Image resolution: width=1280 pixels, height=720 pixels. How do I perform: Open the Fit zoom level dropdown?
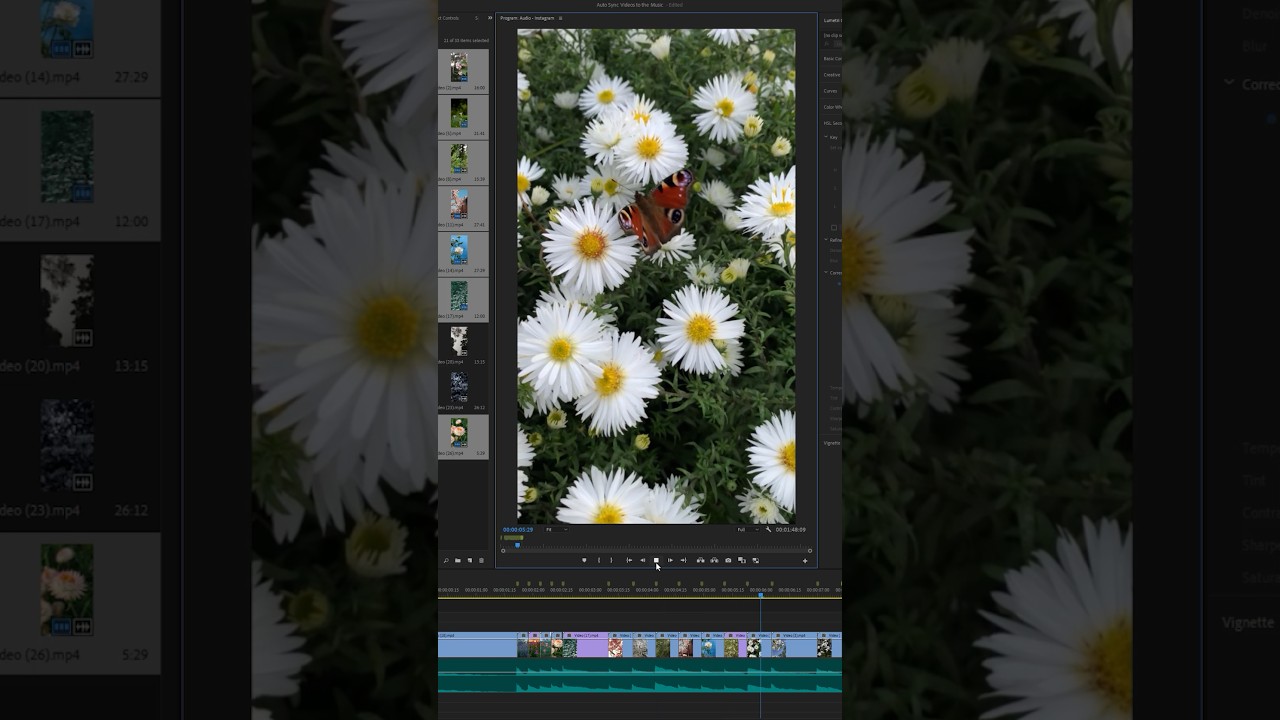pyautogui.click(x=557, y=529)
